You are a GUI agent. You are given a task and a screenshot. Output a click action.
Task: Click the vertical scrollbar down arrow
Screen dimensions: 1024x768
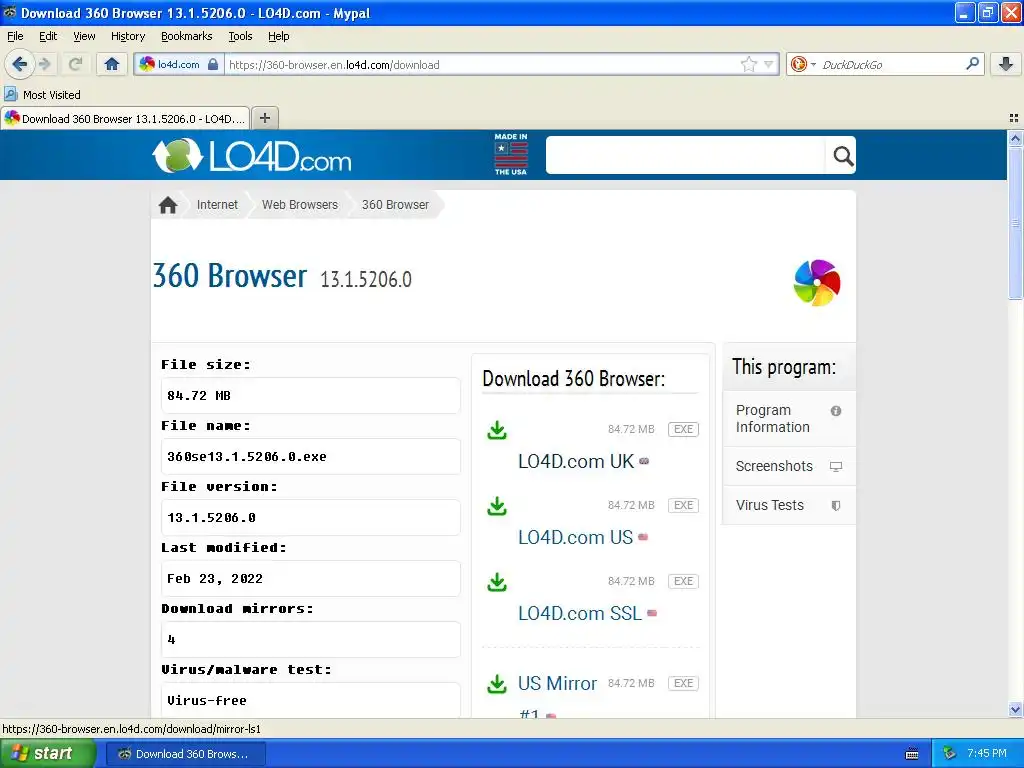click(x=1015, y=709)
